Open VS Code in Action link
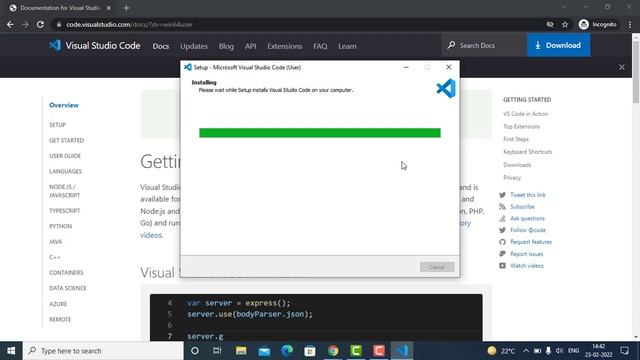The width and height of the screenshot is (640, 360). (525, 114)
